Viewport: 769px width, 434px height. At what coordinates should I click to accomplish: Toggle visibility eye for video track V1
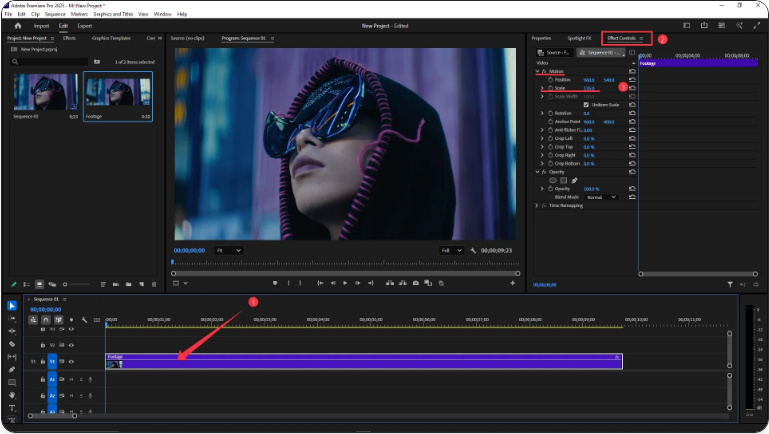coord(71,361)
